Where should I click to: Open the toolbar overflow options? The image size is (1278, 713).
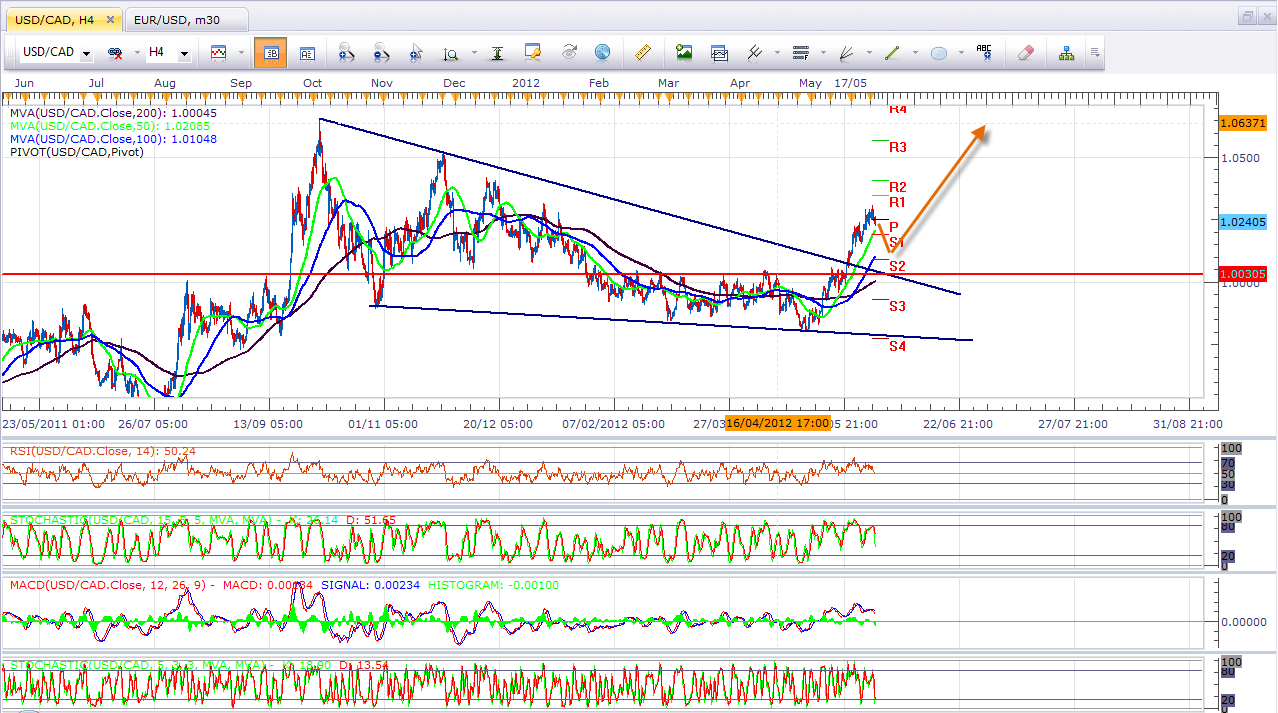pyautogui.click(x=1095, y=53)
